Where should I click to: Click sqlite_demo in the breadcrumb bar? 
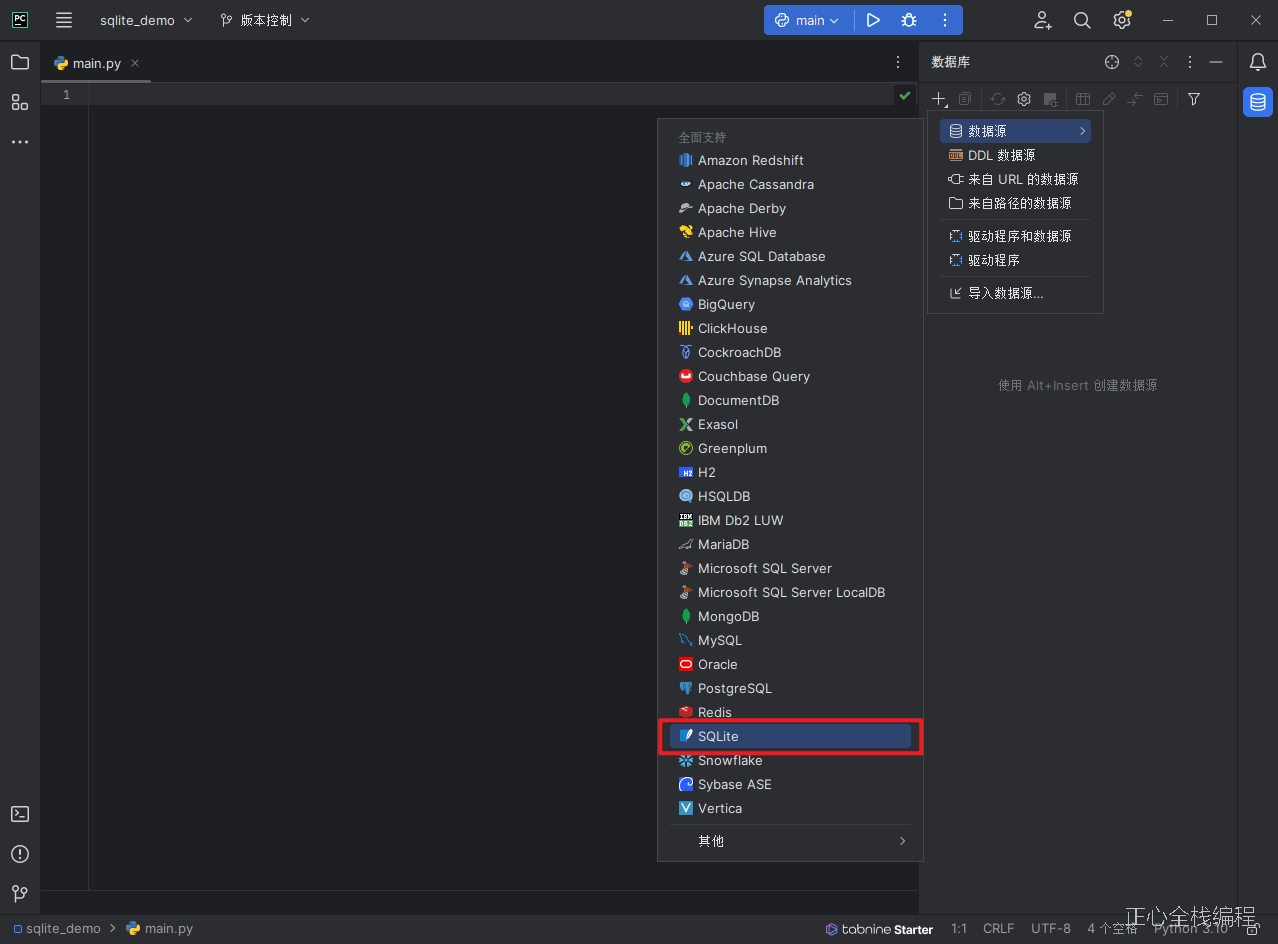[57, 928]
